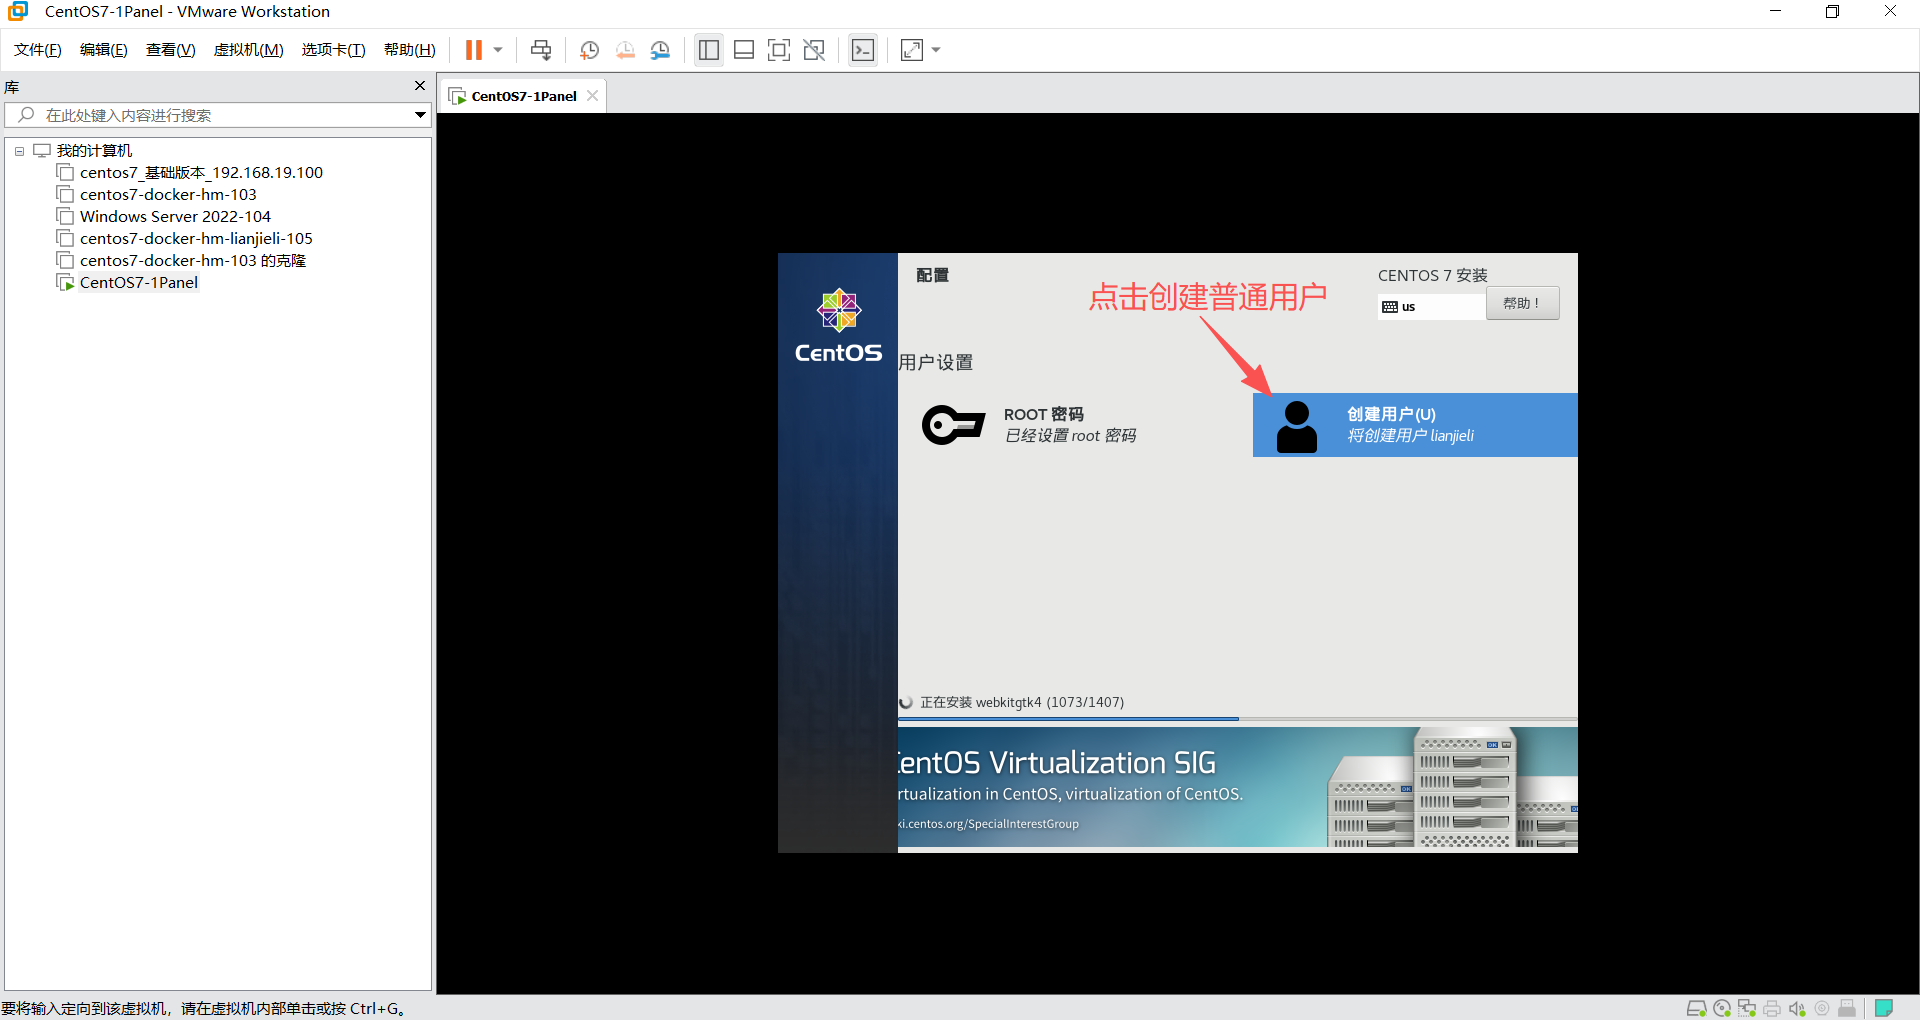Viewport: 1920px width, 1020px height.
Task: Send Ctrl+Alt+Del to the virtual machine
Action: tap(541, 50)
